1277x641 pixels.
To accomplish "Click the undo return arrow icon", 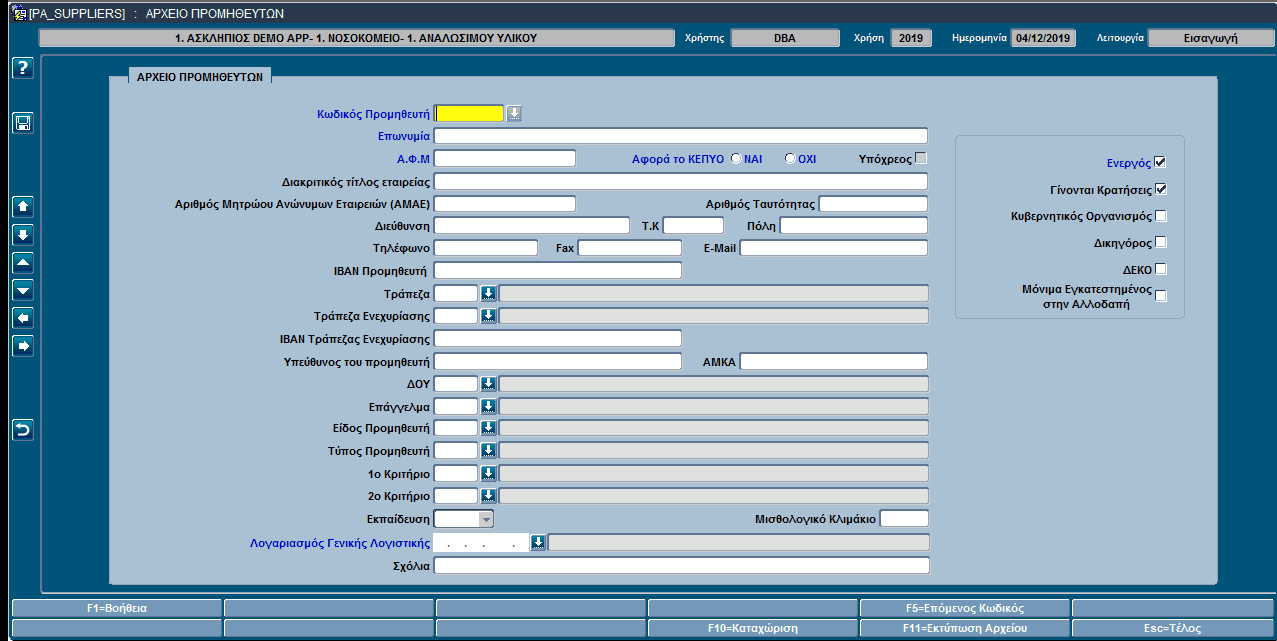I will (23, 430).
